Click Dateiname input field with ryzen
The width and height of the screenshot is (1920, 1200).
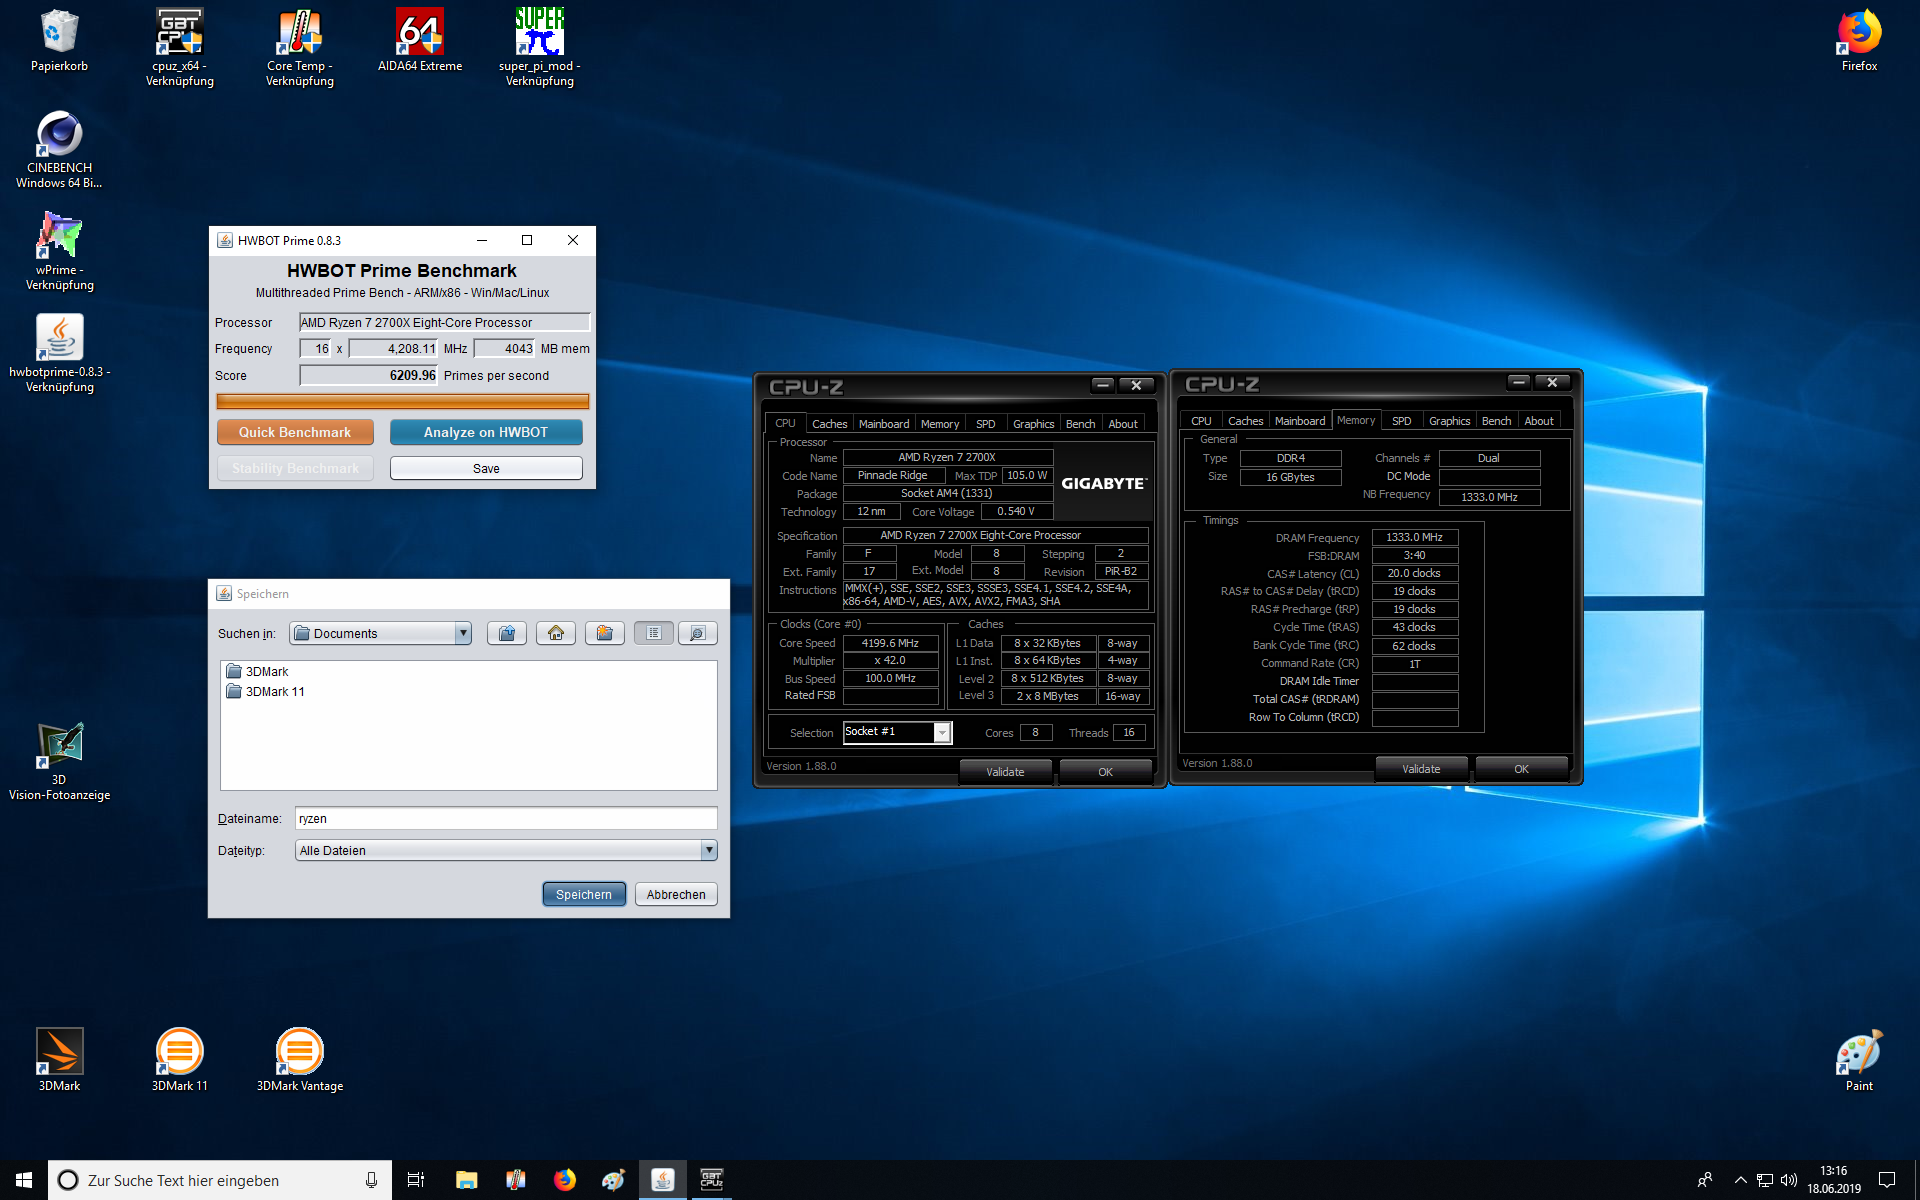[506, 818]
